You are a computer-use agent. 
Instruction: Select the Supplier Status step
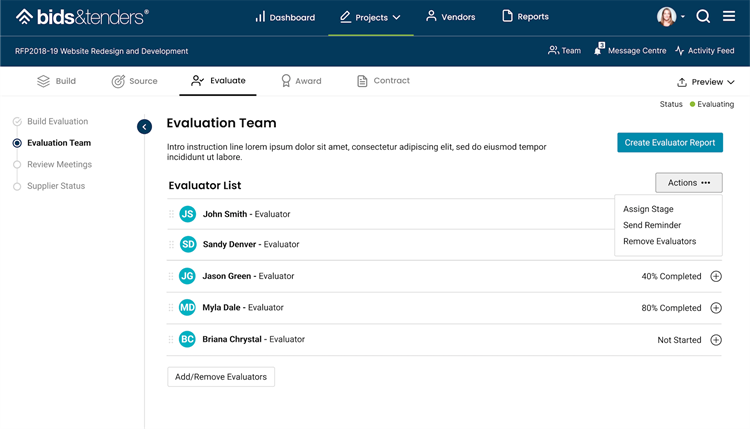pos(56,186)
